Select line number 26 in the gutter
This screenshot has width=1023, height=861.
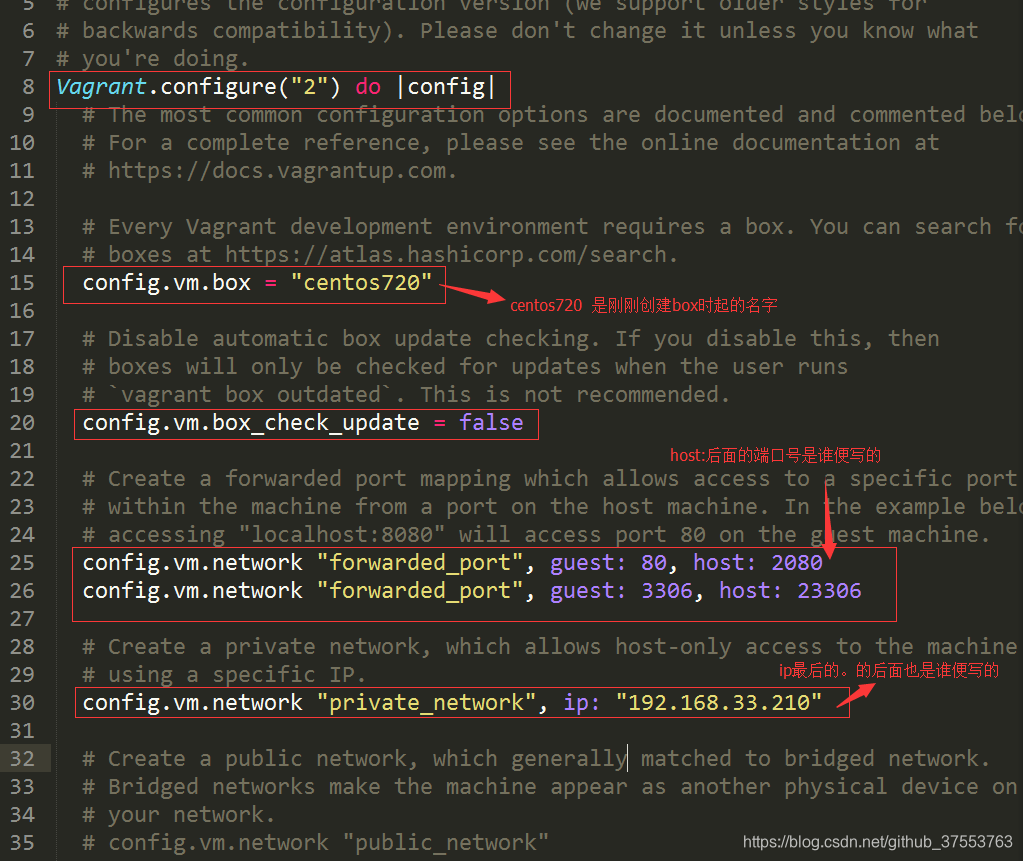[22, 591]
